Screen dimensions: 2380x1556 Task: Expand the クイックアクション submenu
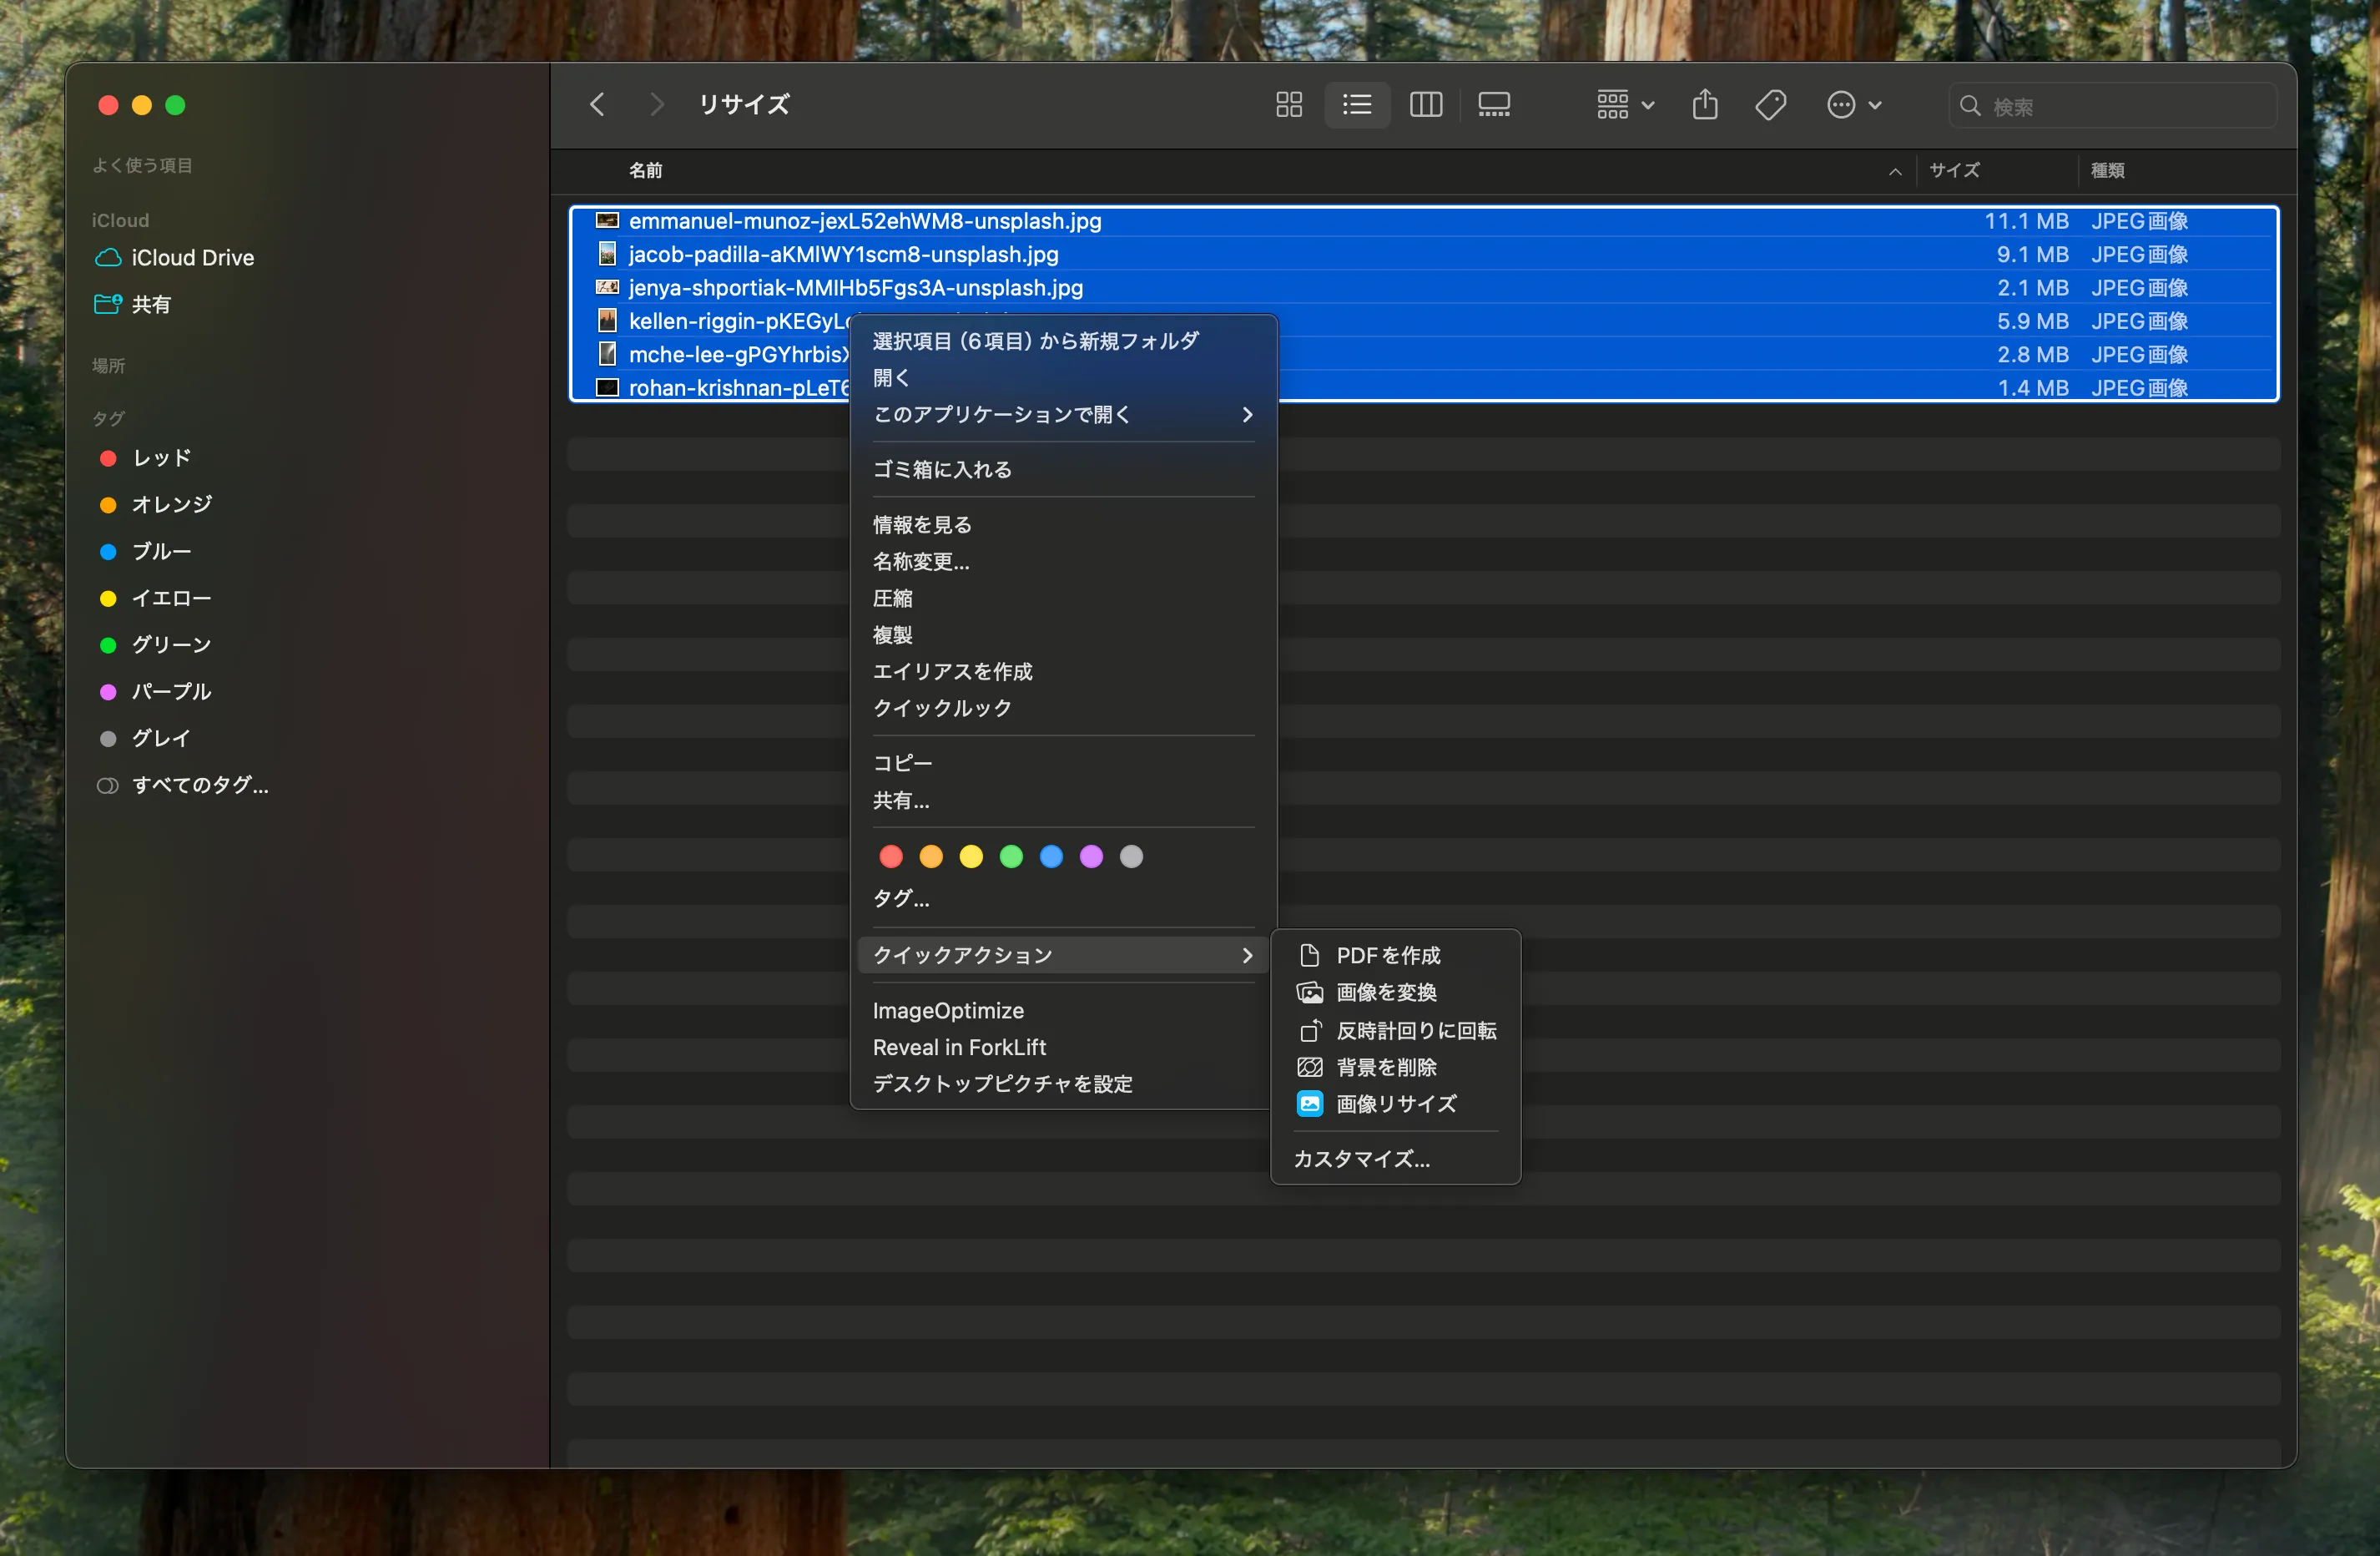[1063, 956]
